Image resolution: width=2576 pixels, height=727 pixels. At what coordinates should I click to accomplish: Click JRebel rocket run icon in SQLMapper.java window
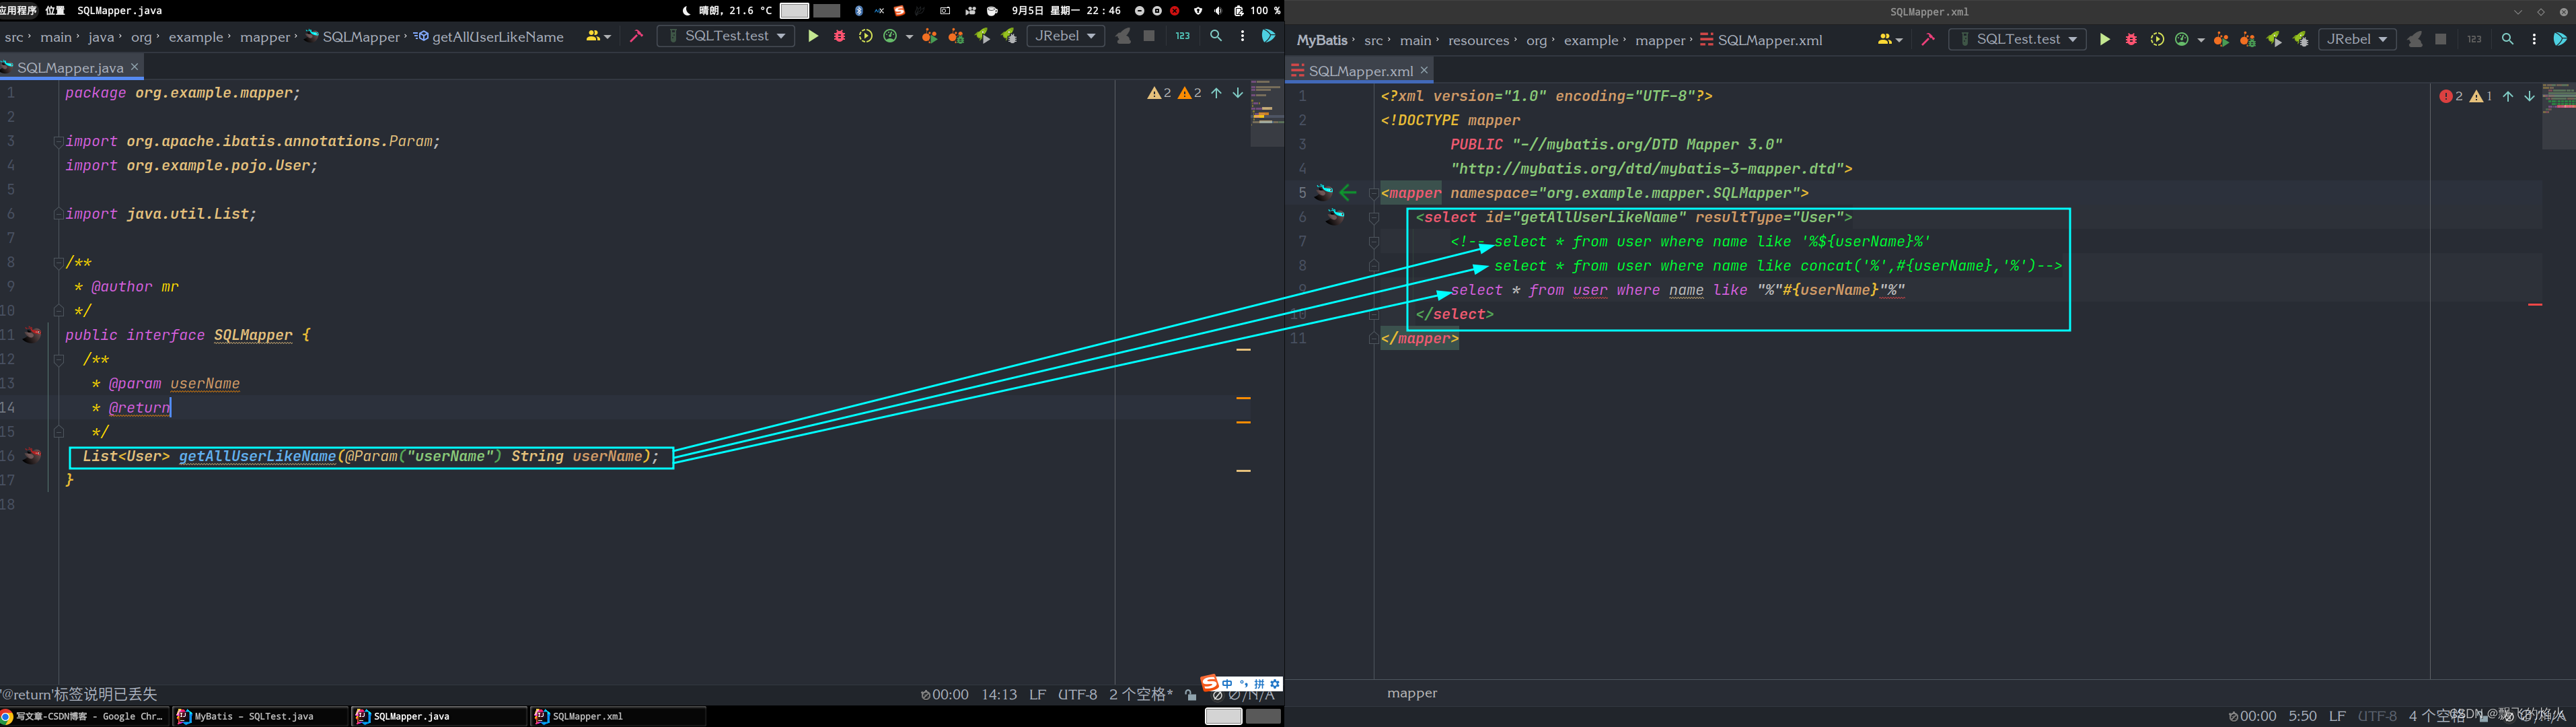982,36
